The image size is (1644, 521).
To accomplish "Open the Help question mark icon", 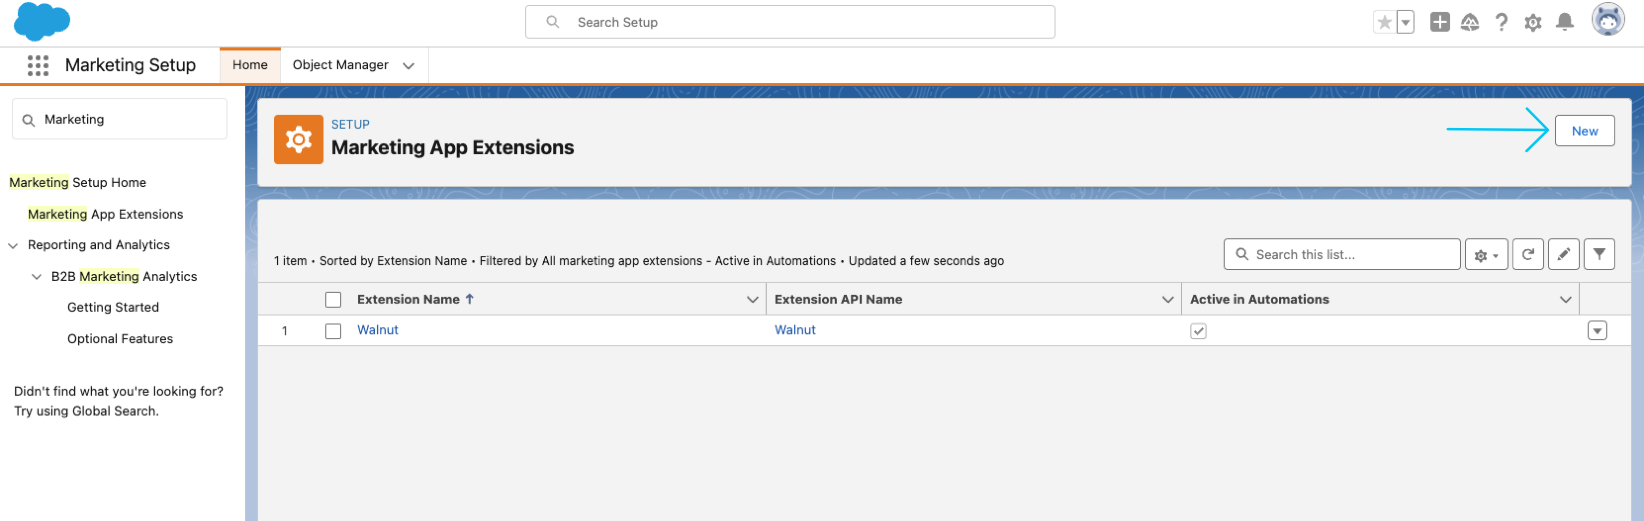I will 1501,22.
